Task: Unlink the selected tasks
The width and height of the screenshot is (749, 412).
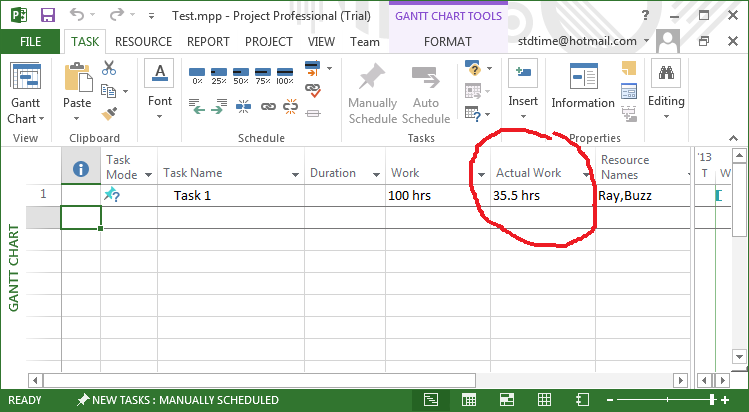Action: point(290,106)
